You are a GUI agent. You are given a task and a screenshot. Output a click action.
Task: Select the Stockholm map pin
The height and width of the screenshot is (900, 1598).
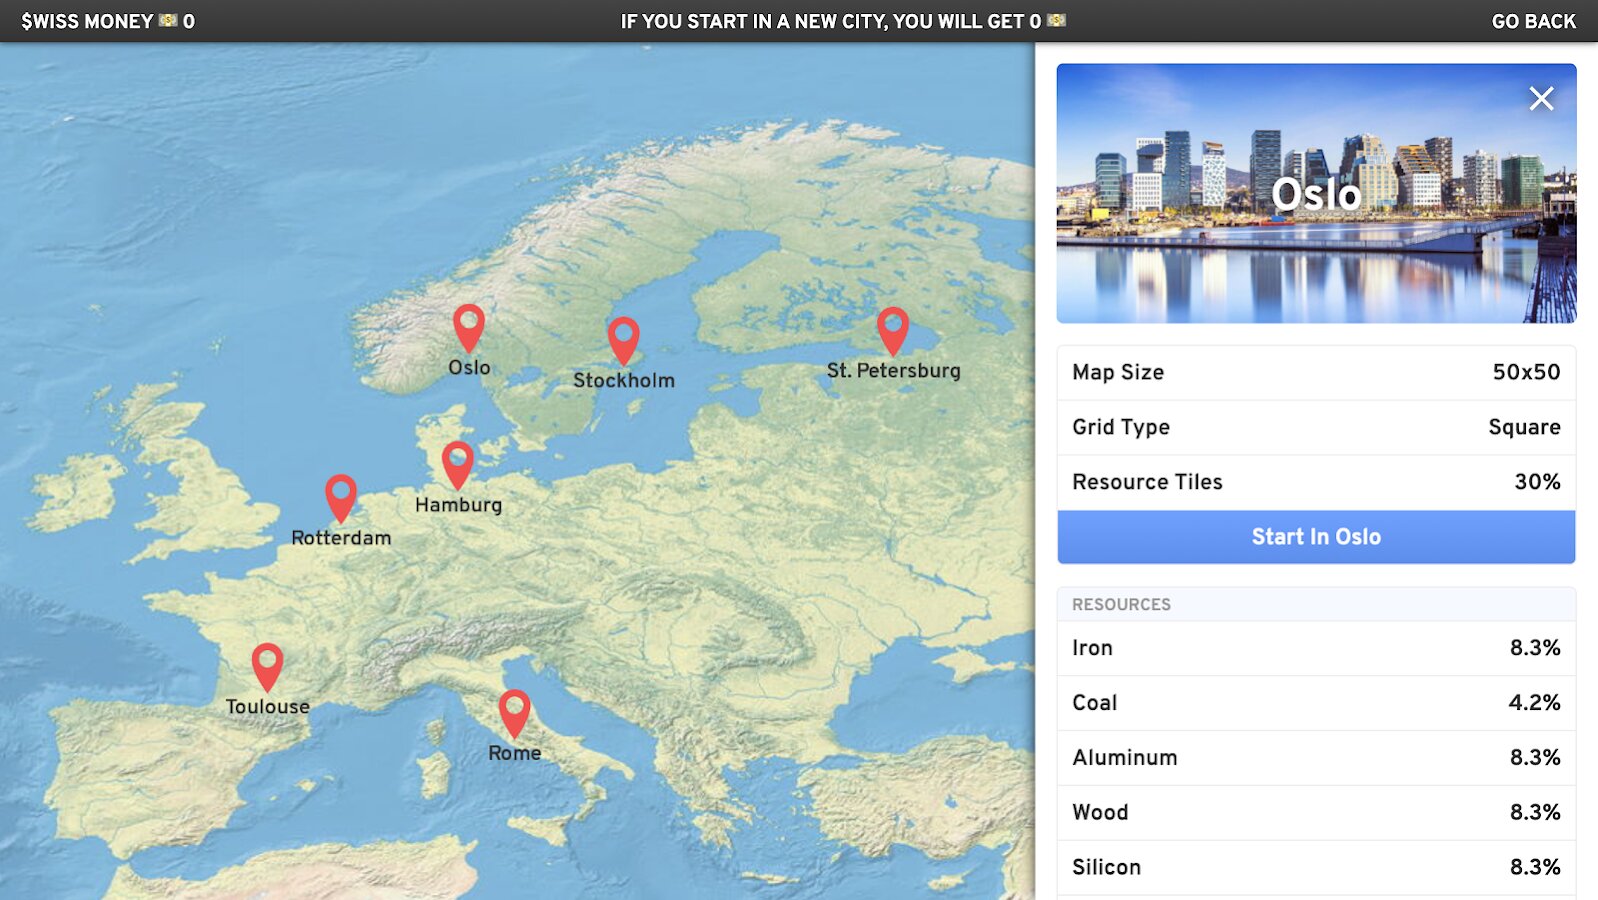click(623, 342)
